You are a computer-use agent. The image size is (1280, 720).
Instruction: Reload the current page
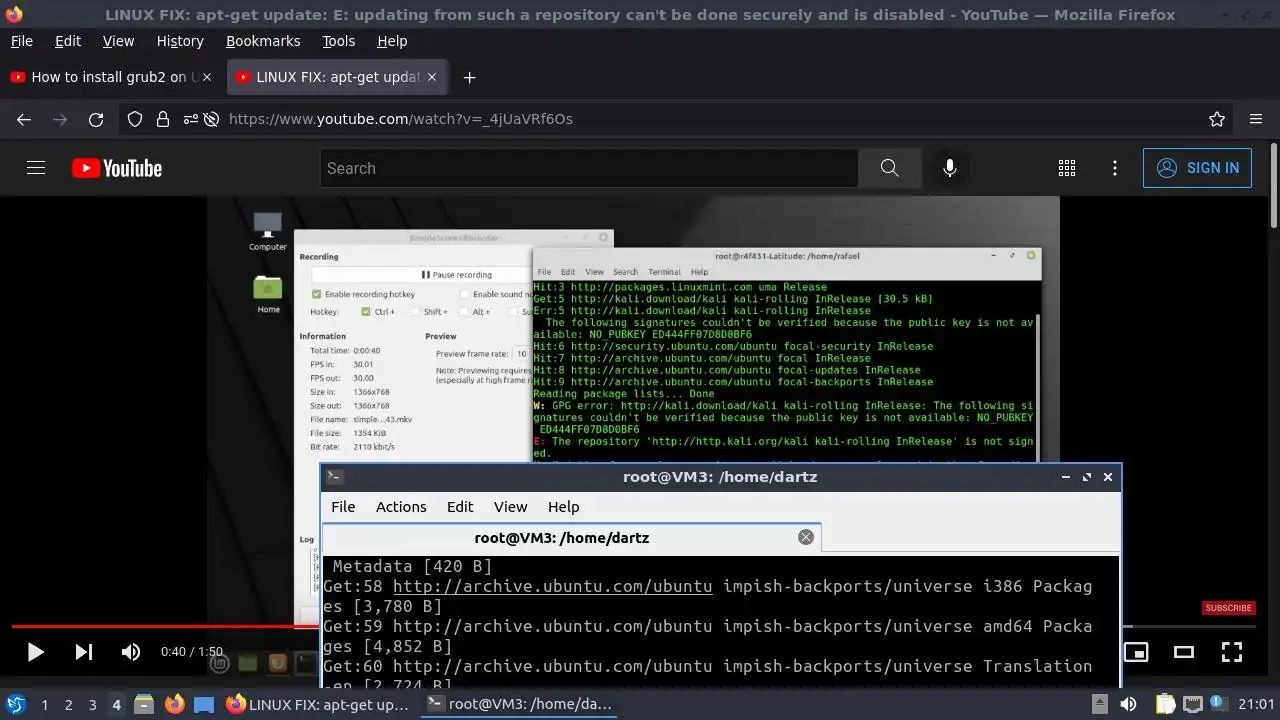click(96, 119)
